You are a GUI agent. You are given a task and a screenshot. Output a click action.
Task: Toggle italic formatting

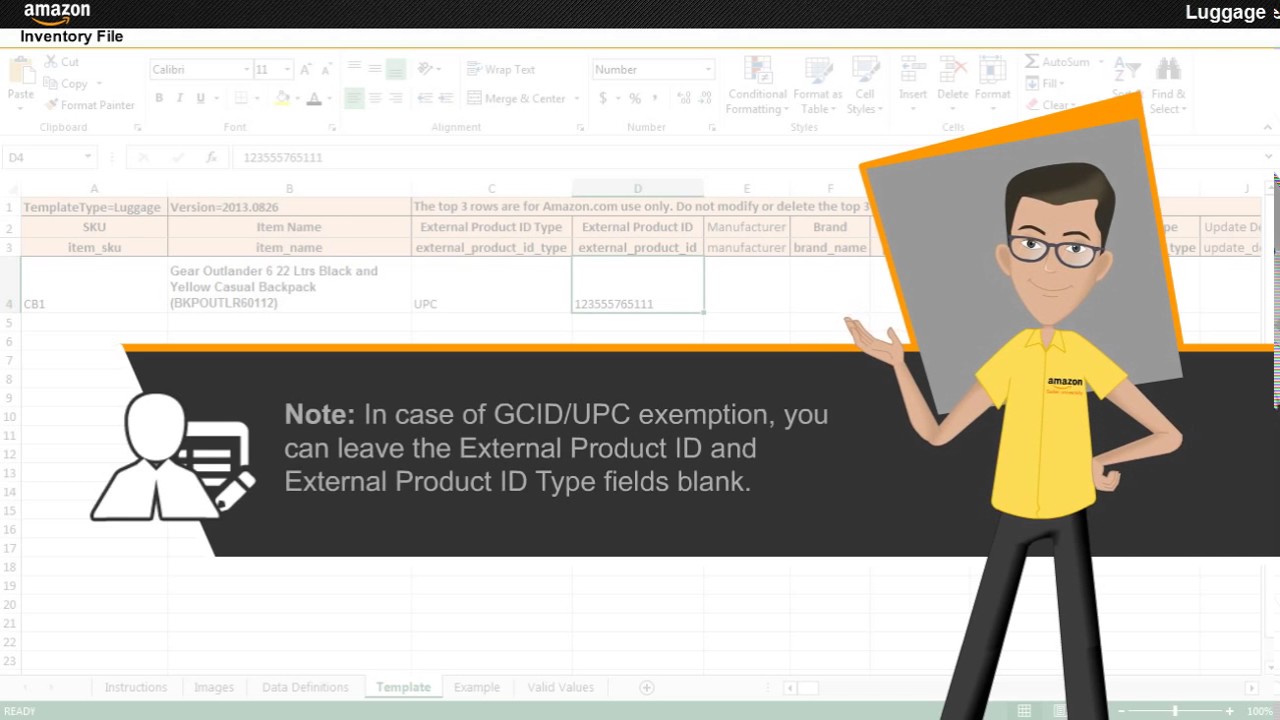click(179, 98)
